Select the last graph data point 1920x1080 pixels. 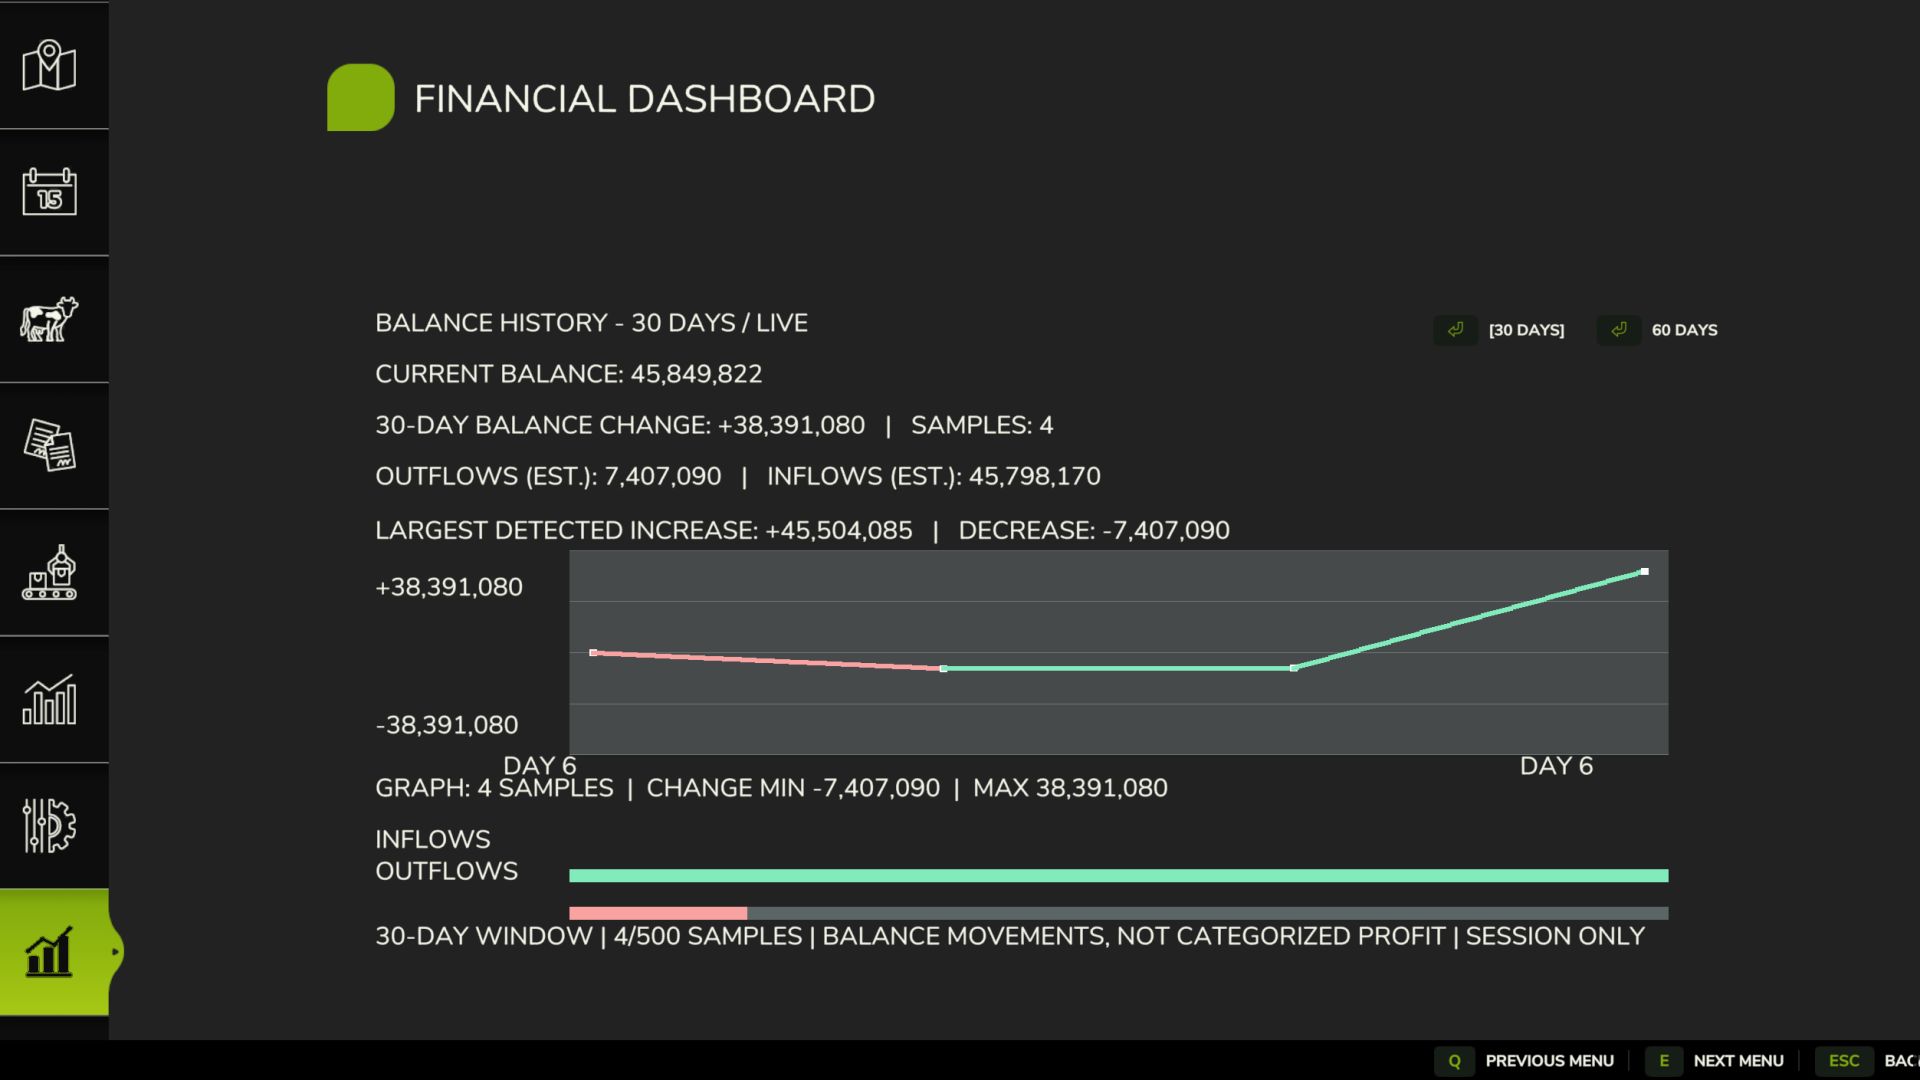coord(1644,572)
